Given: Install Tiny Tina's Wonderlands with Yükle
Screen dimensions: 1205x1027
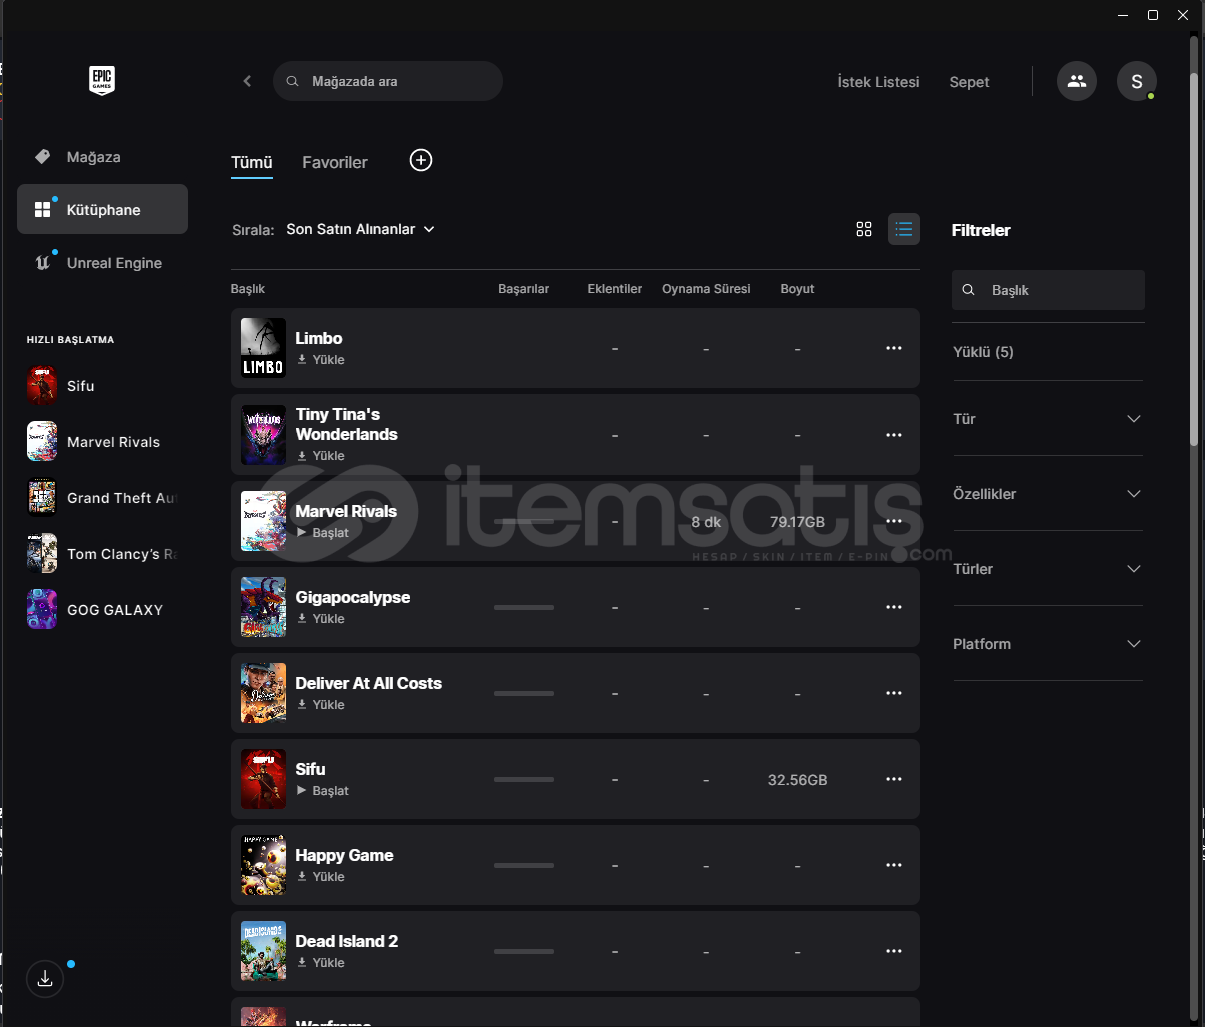Looking at the screenshot, I should [x=321, y=456].
